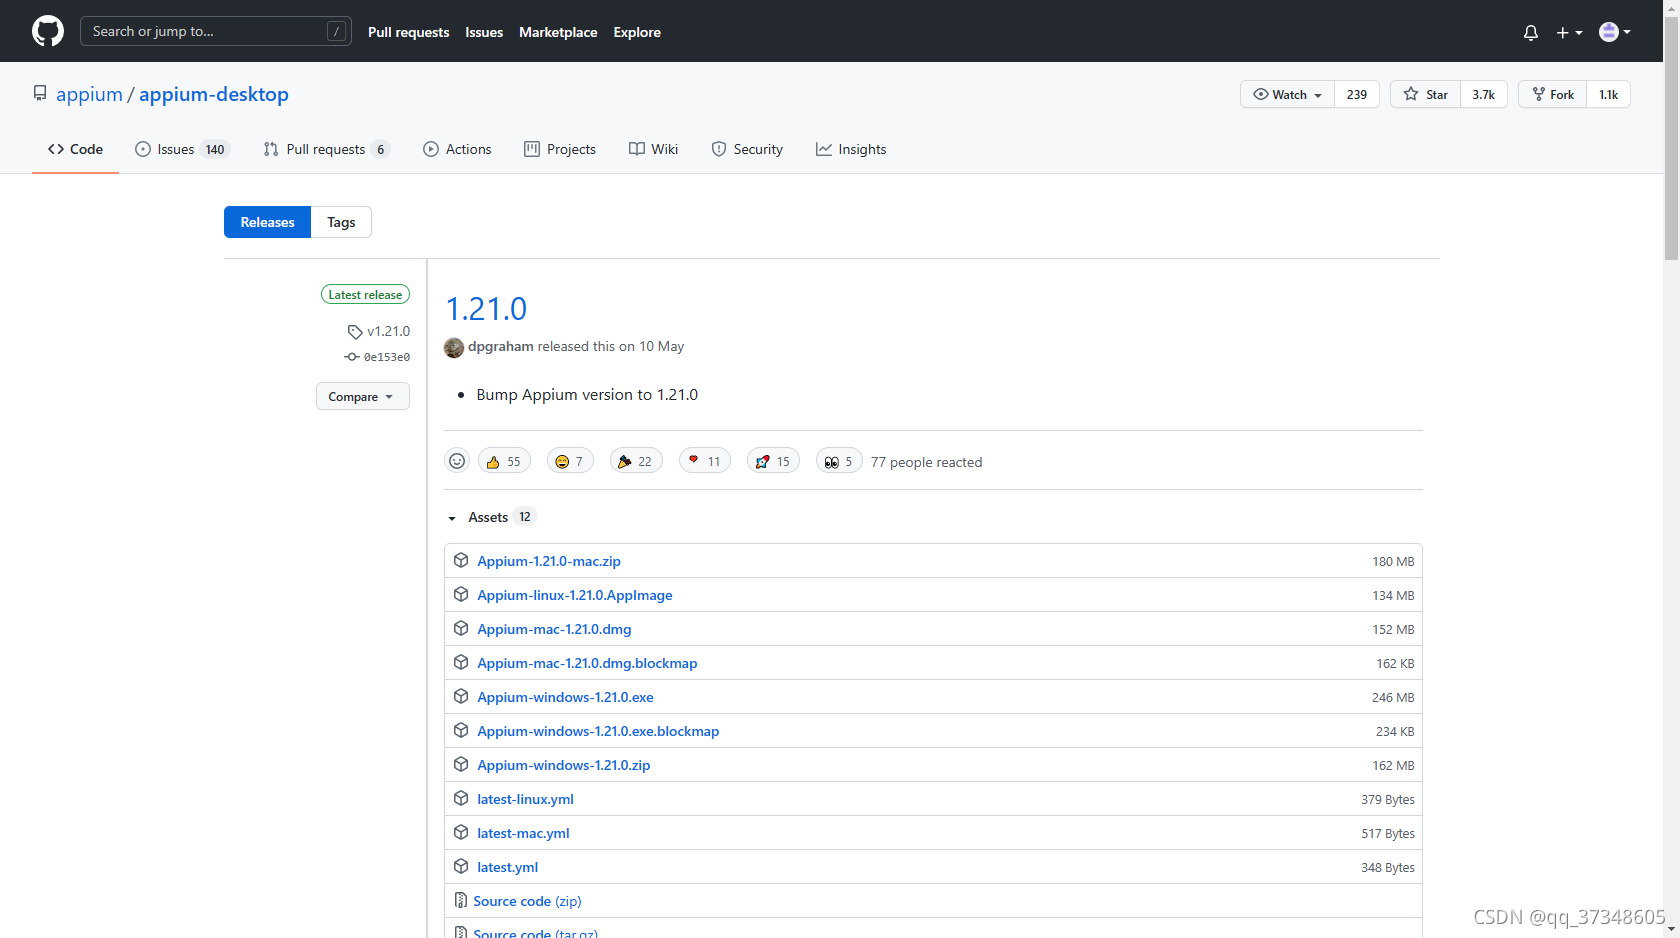This screenshot has height=938, width=1680.
Task: Click the package icon beside latest.yml
Action: coord(461,866)
